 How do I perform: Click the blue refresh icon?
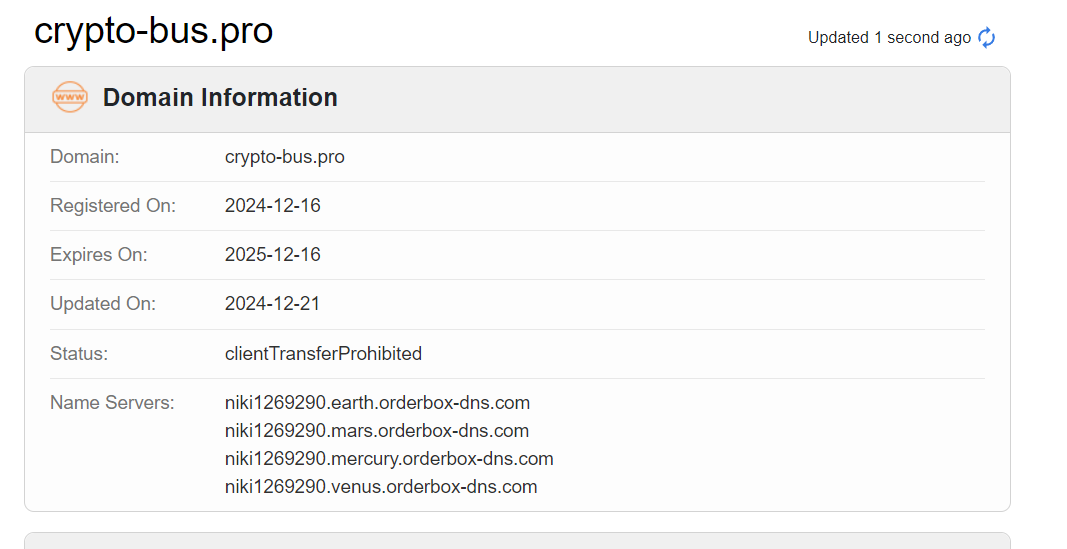click(x=987, y=38)
